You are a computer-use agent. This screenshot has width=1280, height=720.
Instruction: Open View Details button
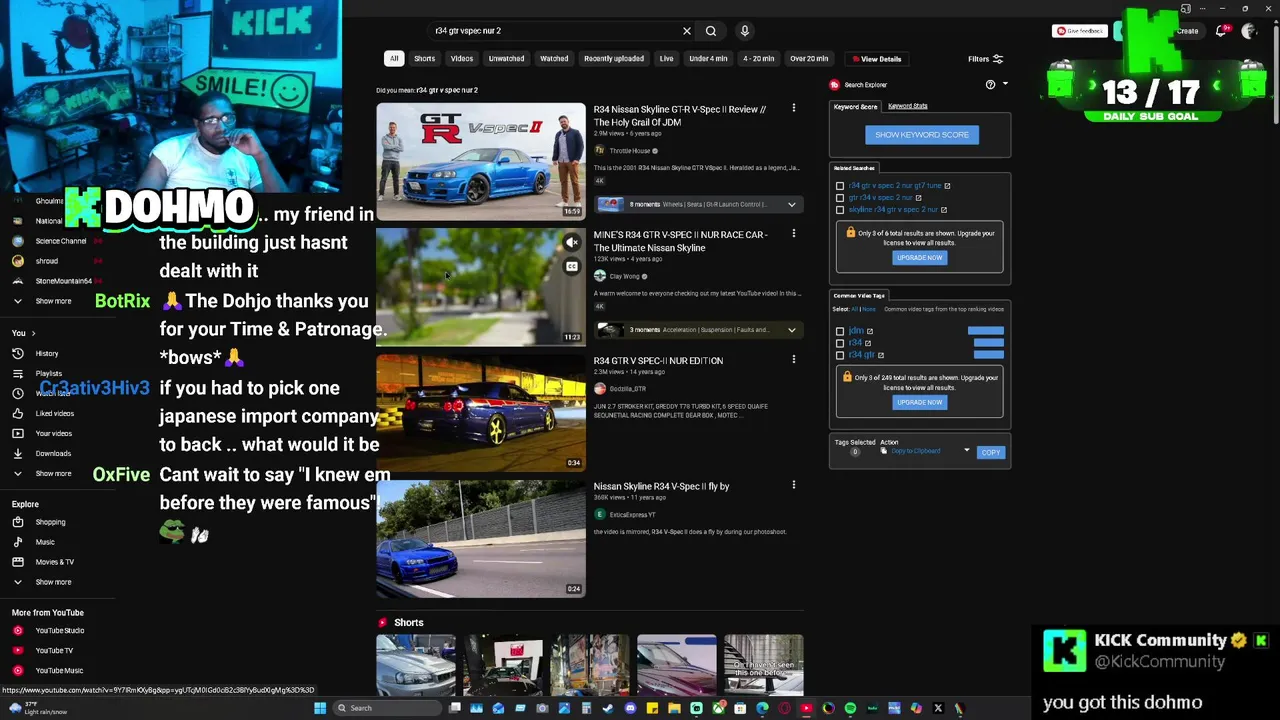(877, 59)
